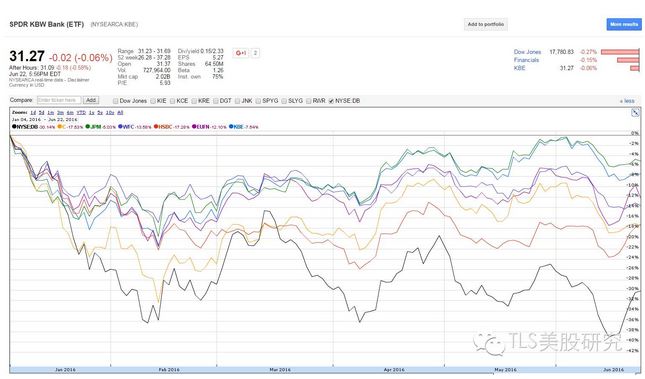This screenshot has width=645, height=379.
Task: Click the Add to portfolio button
Action: click(485, 24)
